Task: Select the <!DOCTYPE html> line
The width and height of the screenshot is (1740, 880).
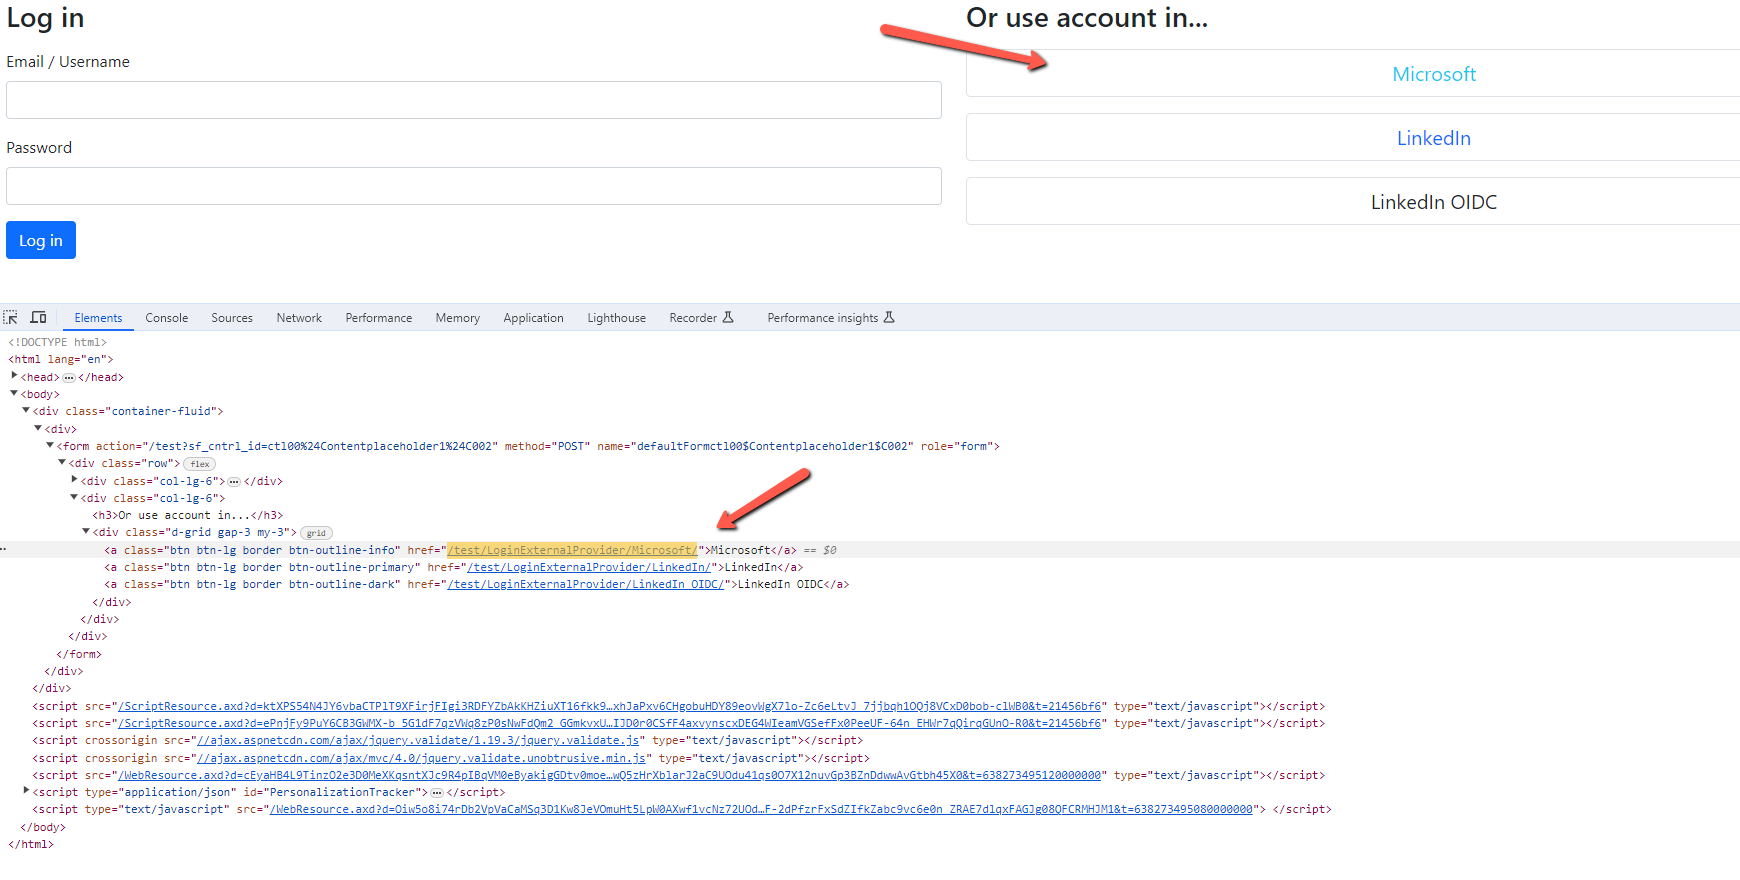Action: point(58,342)
